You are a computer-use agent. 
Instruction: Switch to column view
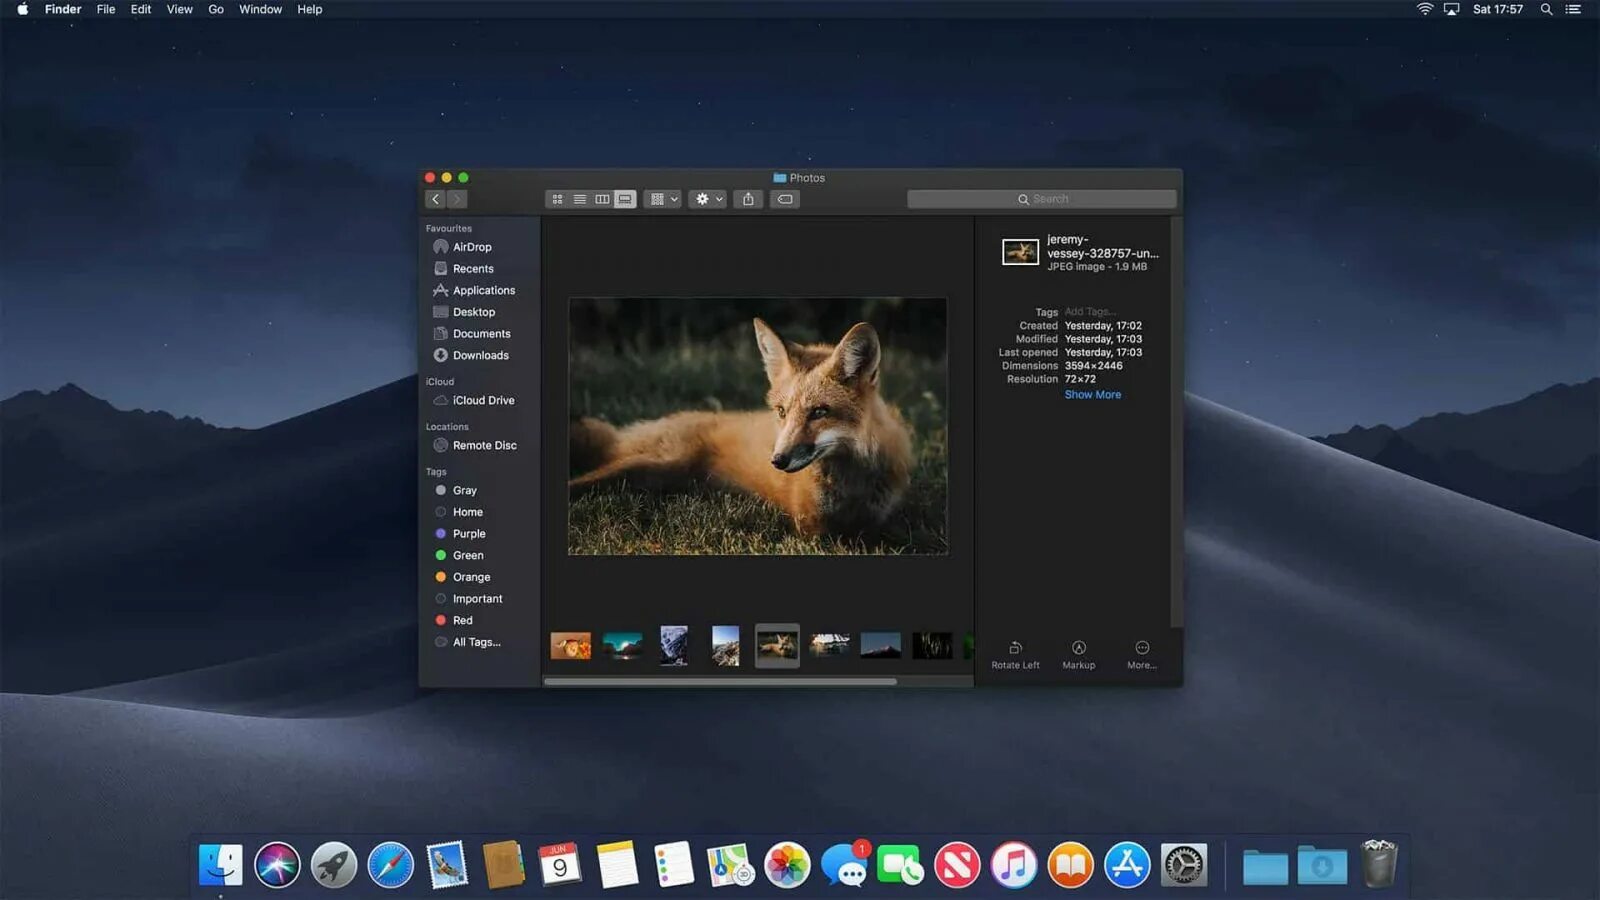602,199
